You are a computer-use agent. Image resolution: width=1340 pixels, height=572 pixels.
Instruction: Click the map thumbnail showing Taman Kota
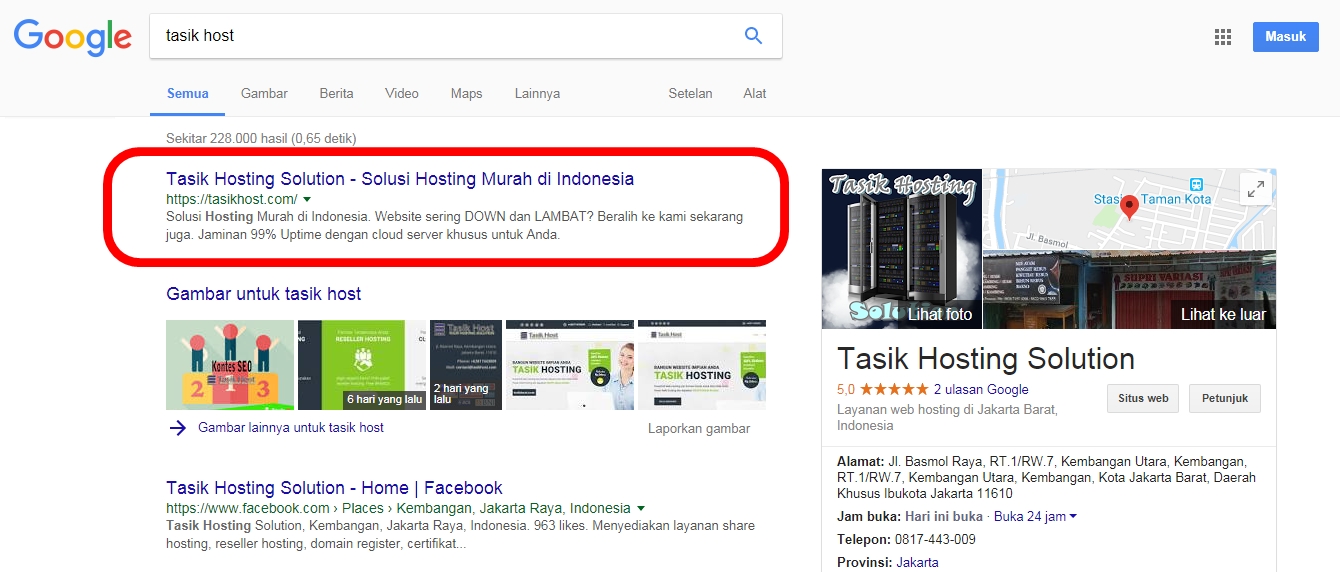1130,209
